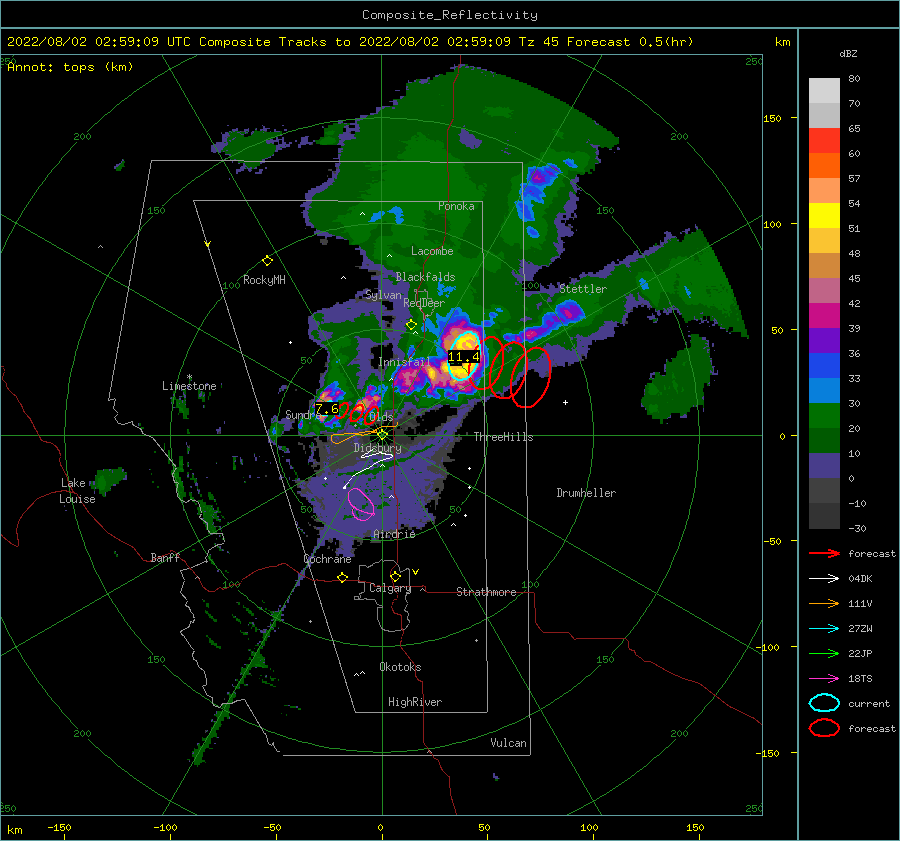Click the dBZ heading of the color scale

click(848, 54)
